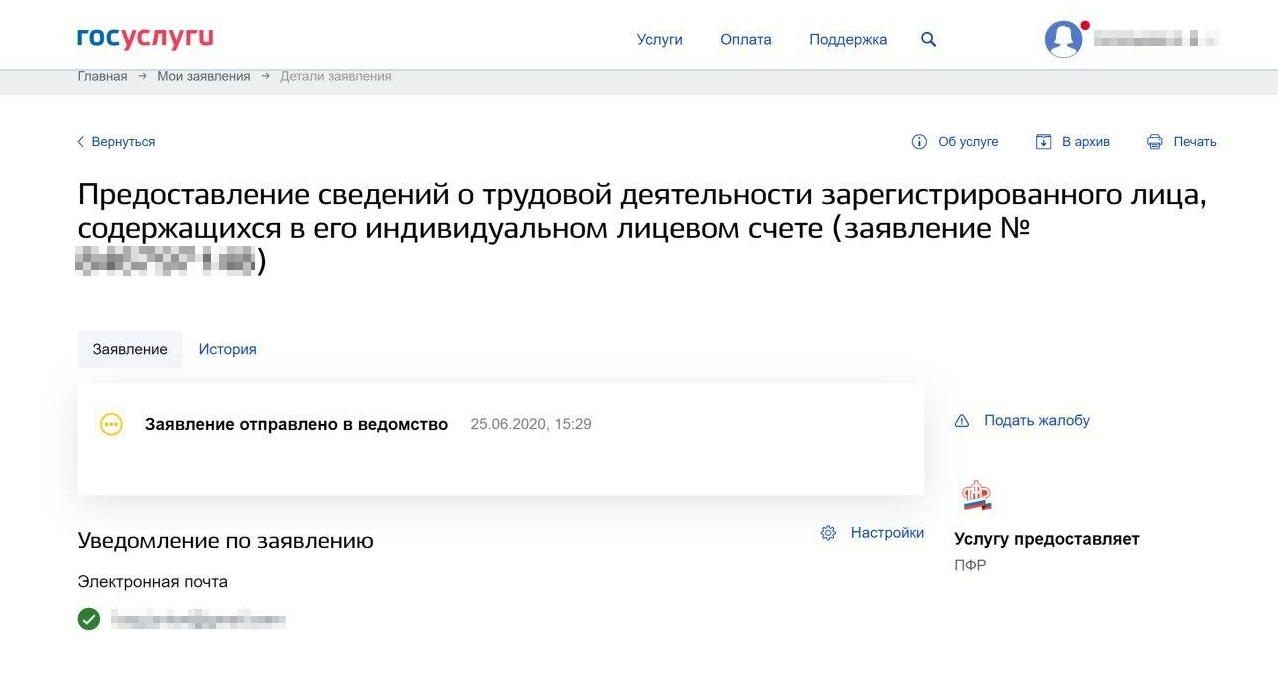1280x680 pixels.
Task: Click the Об услуге info icon
Action: (919, 142)
